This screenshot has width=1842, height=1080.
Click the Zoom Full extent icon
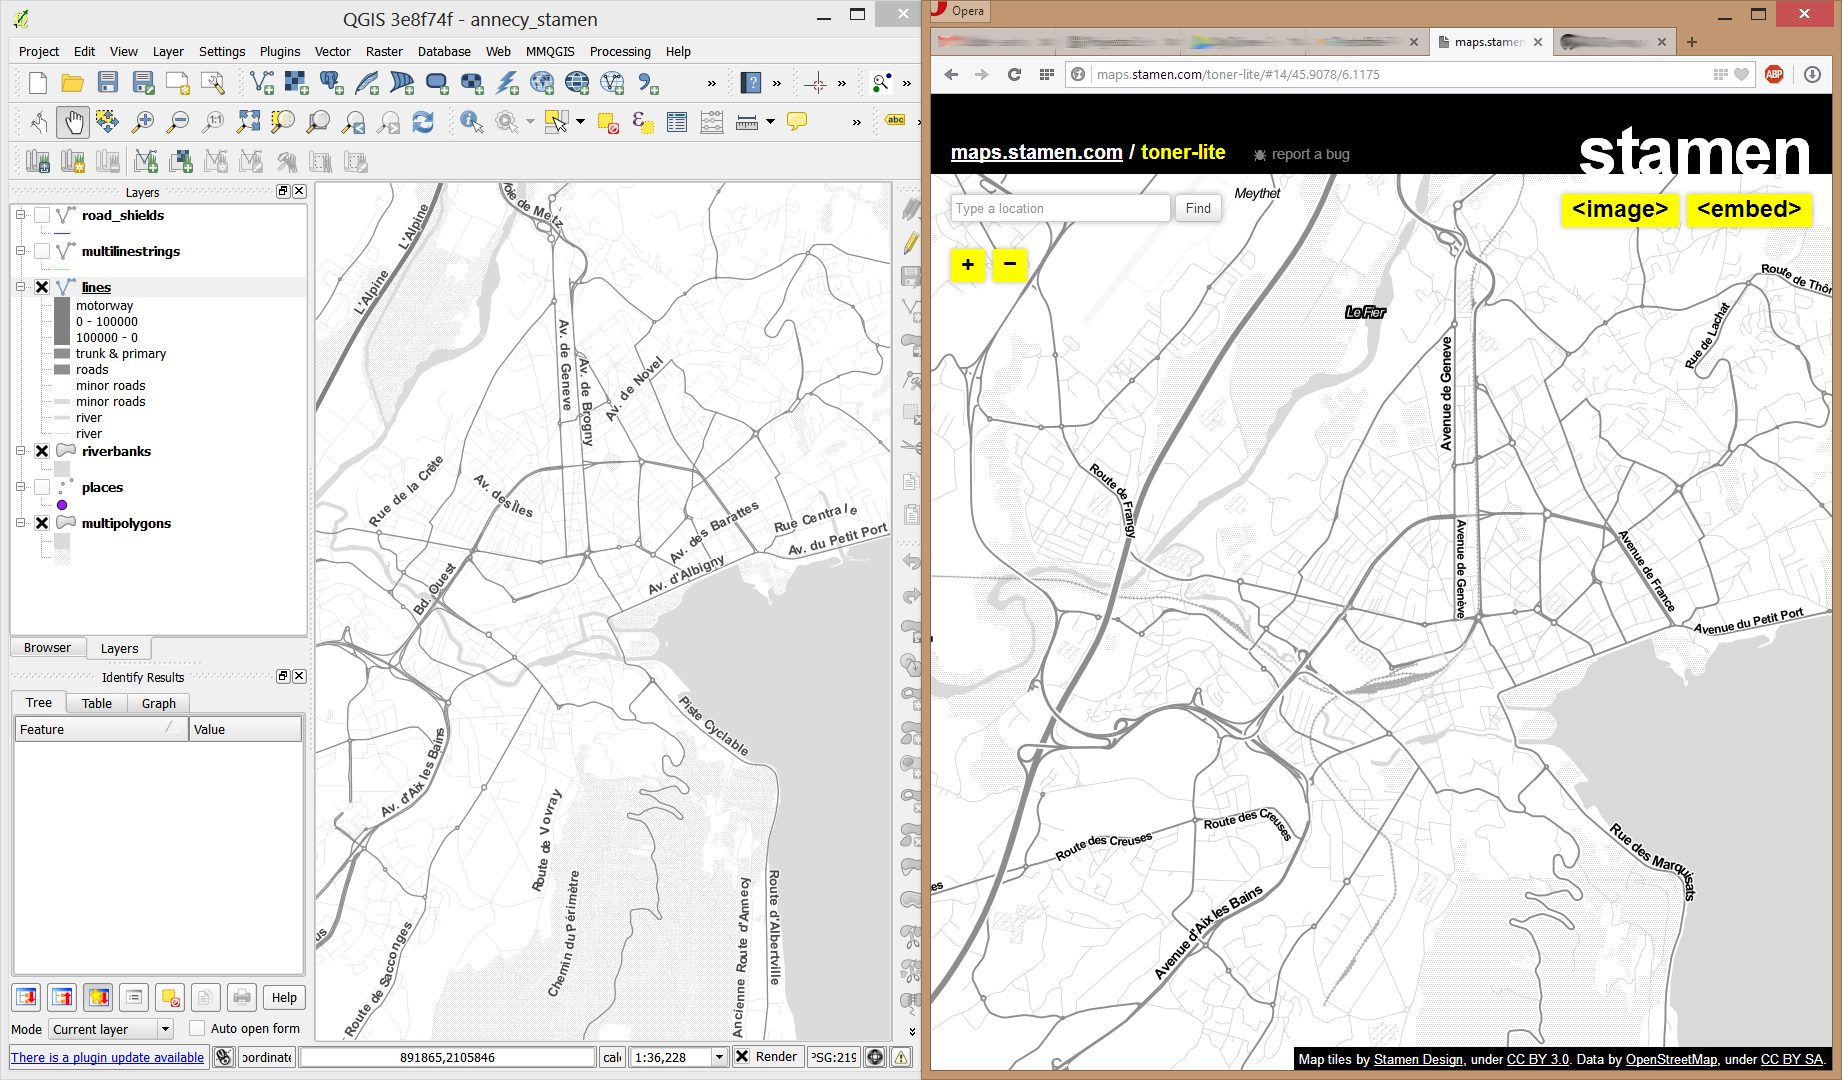[x=248, y=122]
